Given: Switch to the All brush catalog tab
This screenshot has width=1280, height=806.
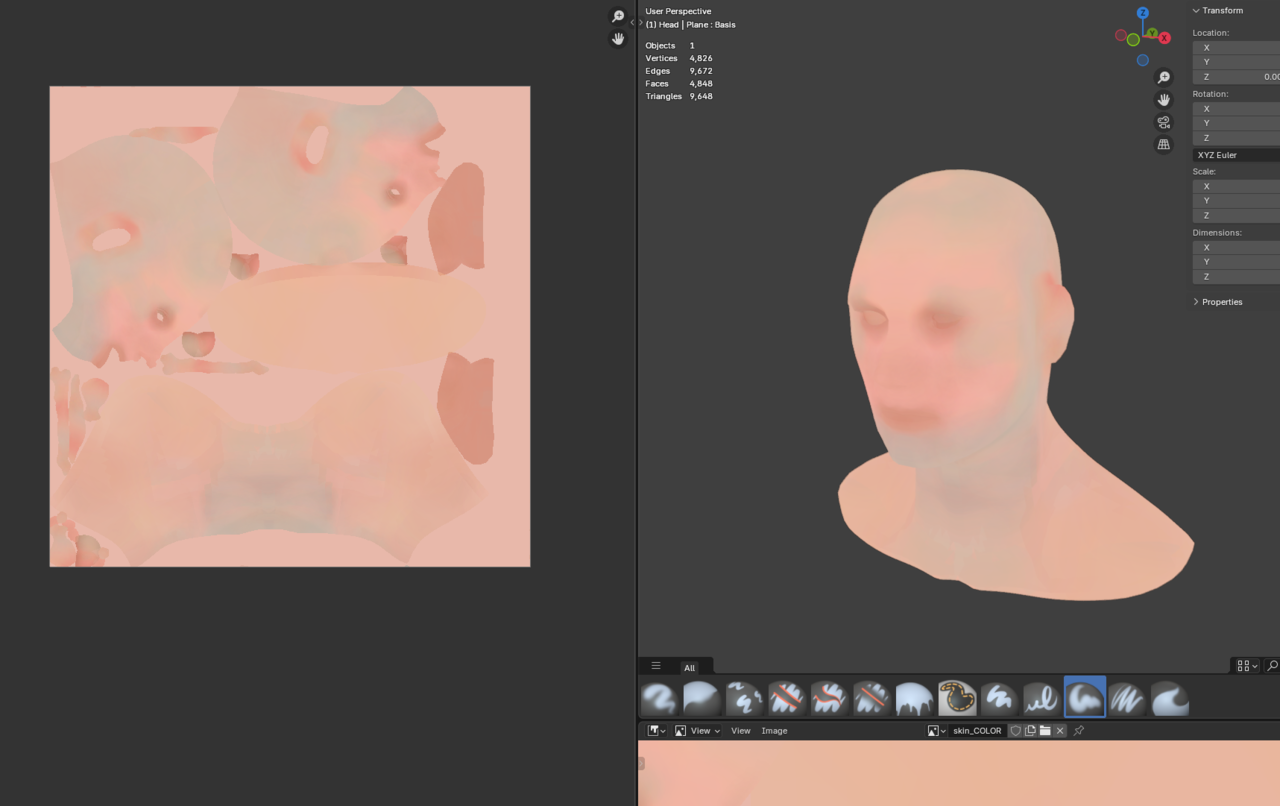Looking at the screenshot, I should (x=689, y=668).
